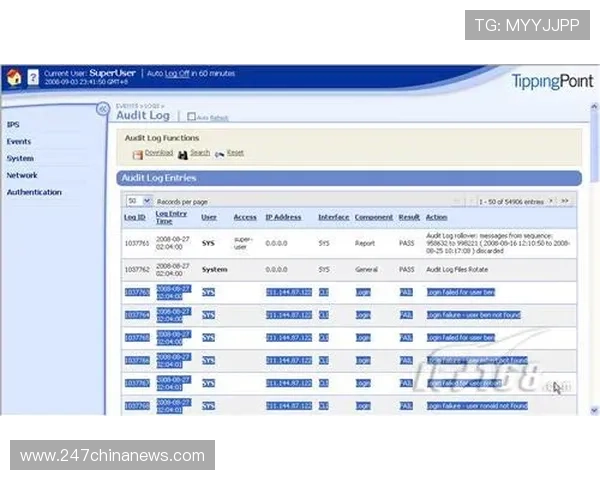The width and height of the screenshot is (600, 480).
Task: Click the Reset icon in Audit Log Functions
Action: pos(219,154)
